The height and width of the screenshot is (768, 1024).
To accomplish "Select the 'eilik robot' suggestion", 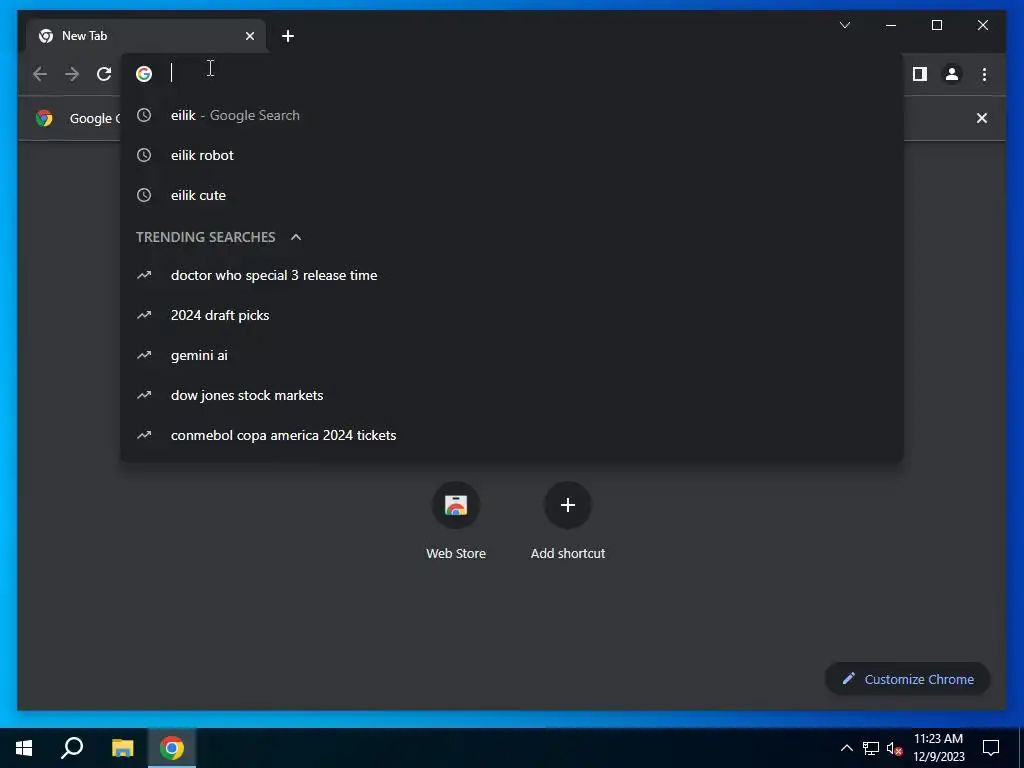I will point(512,155).
